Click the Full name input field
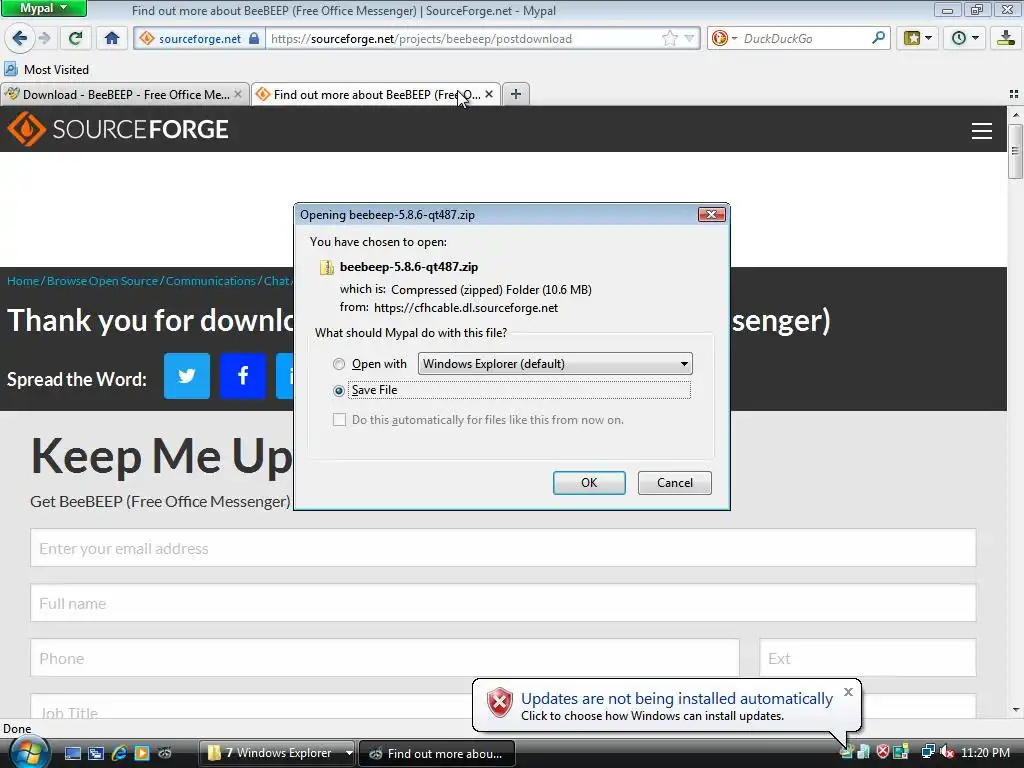Screen dimensions: 1024x768 click(x=503, y=603)
